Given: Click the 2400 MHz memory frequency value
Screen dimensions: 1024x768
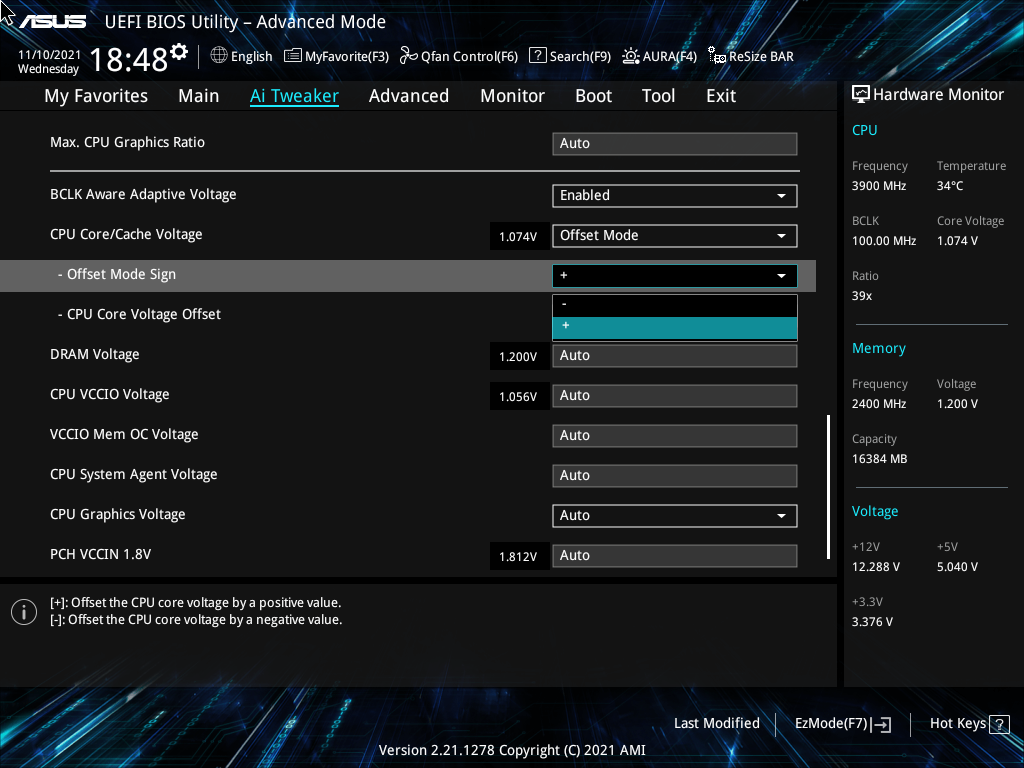Looking at the screenshot, I should click(879, 404).
